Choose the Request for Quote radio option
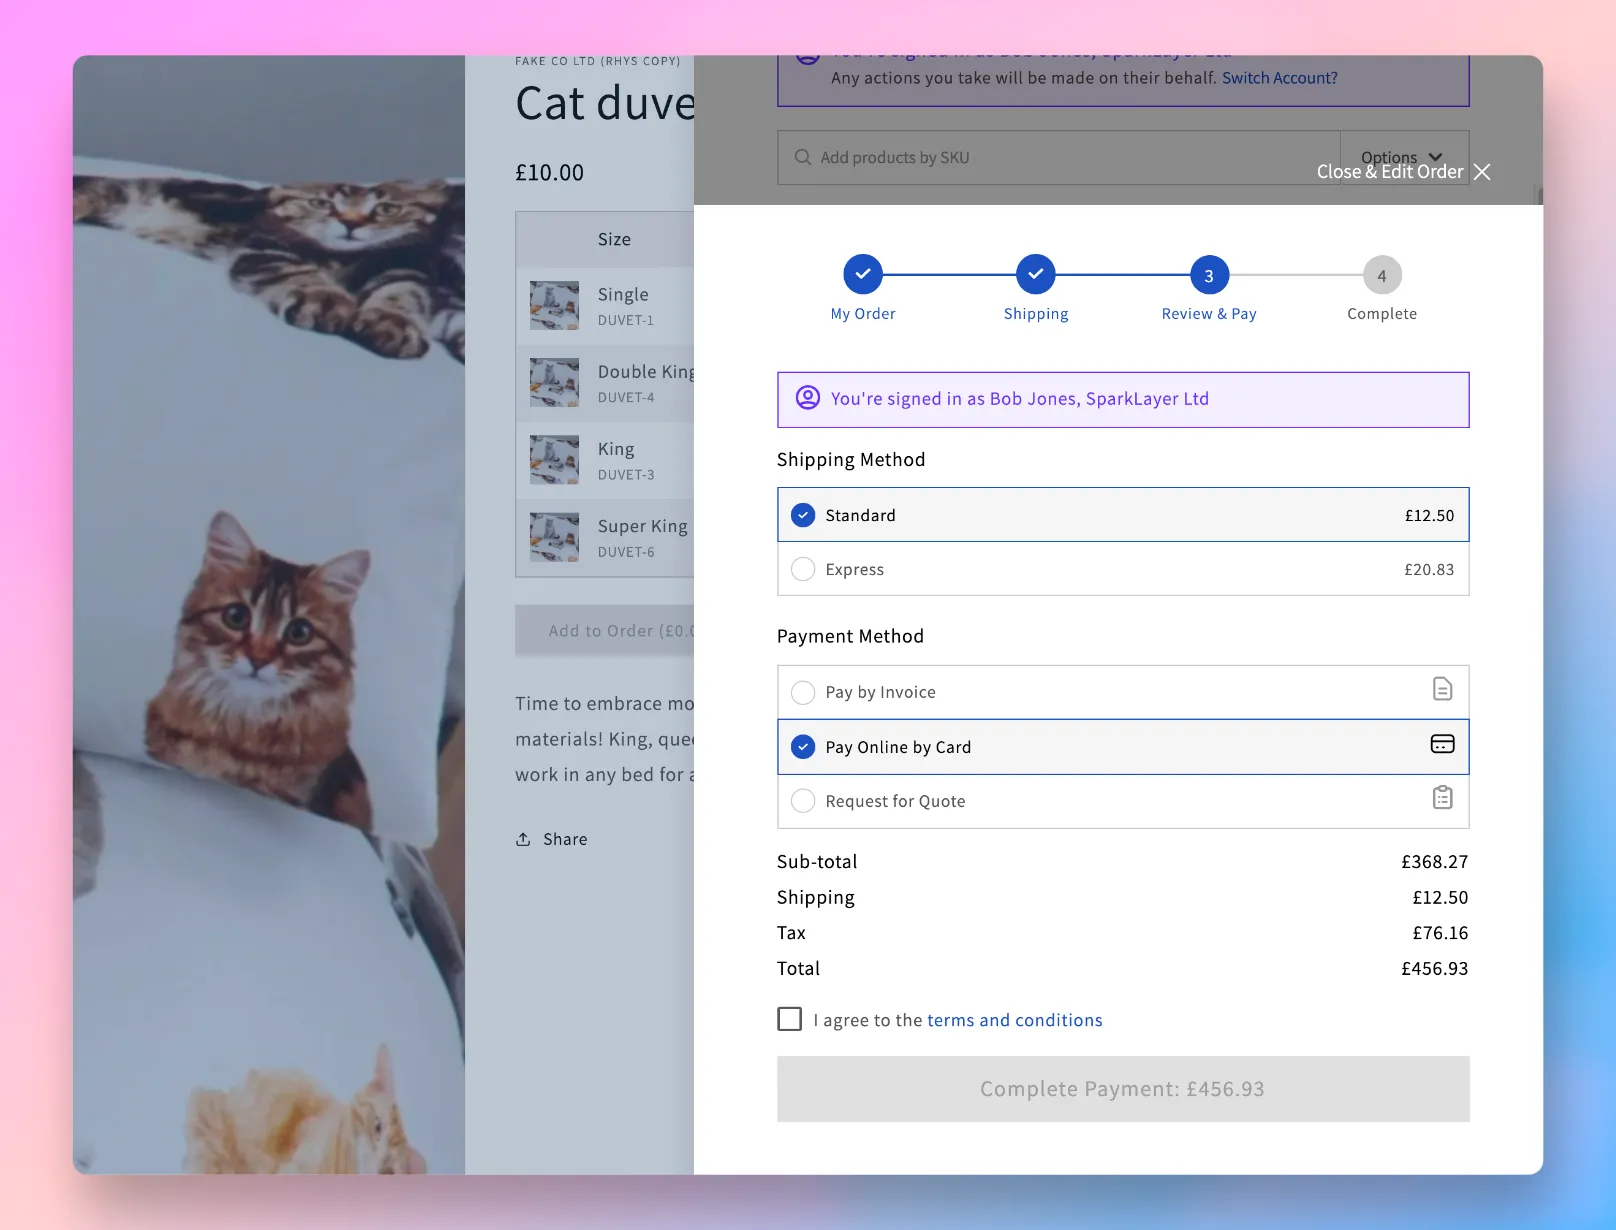1616x1230 pixels. point(803,801)
